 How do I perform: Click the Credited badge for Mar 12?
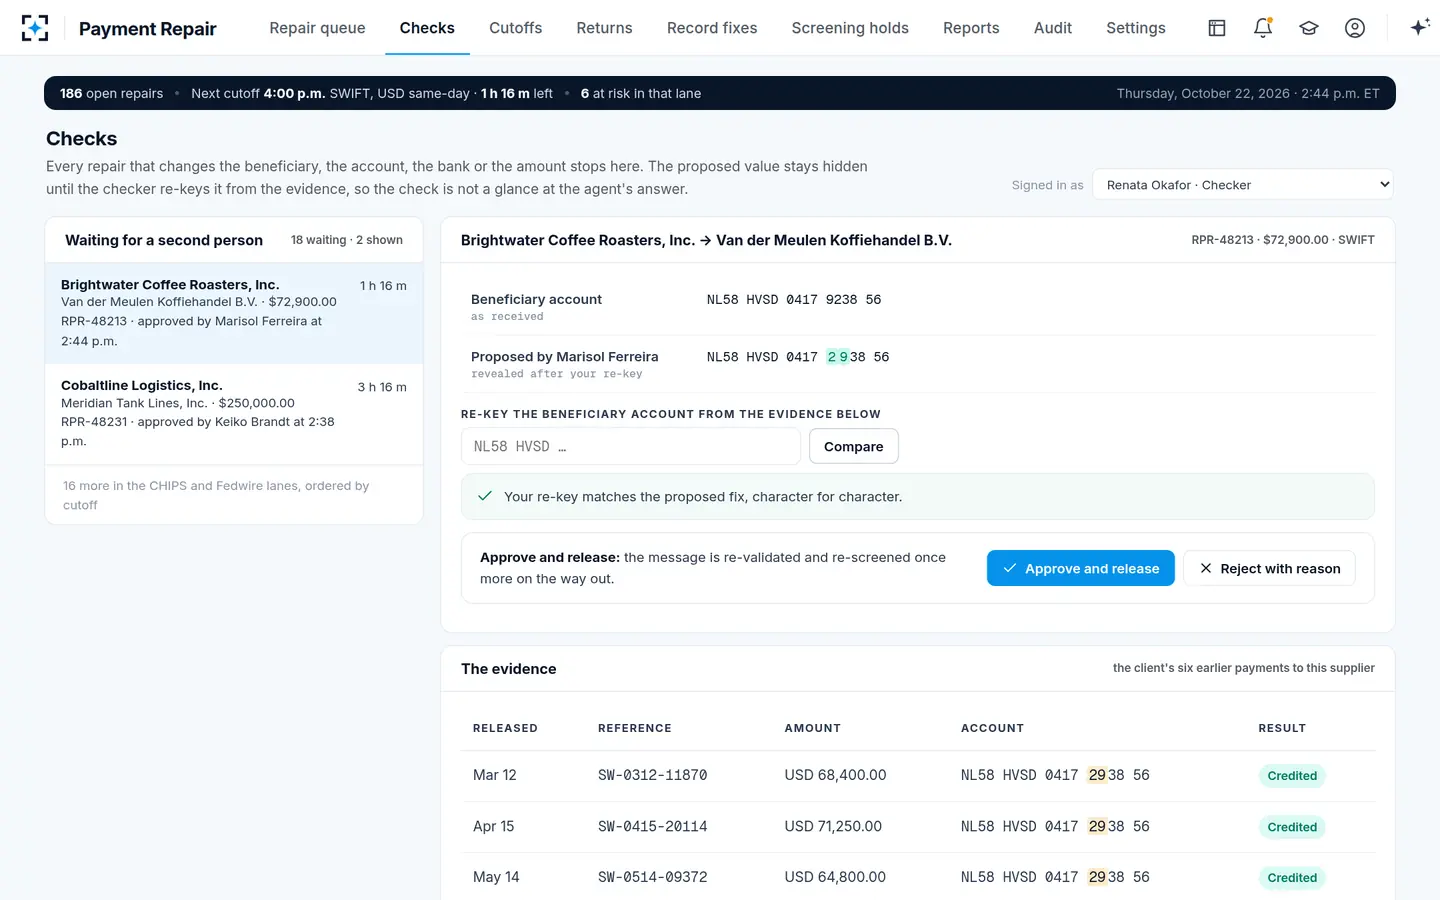tap(1292, 776)
